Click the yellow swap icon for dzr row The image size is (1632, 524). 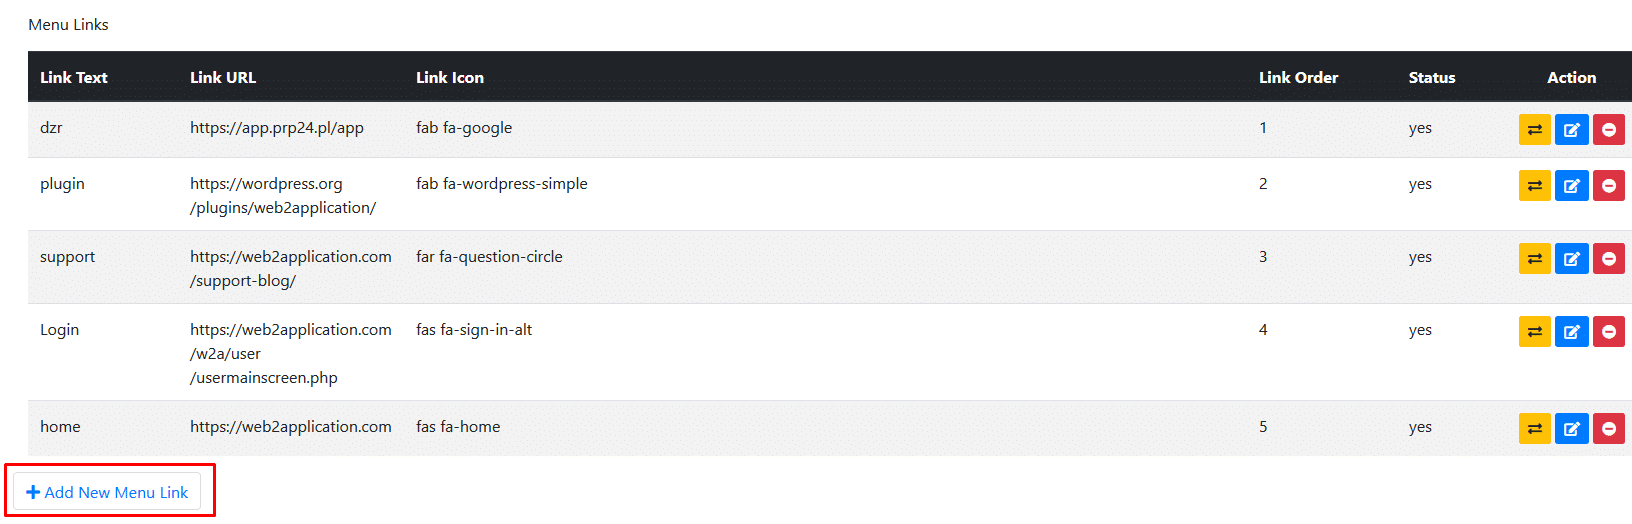[1534, 129]
